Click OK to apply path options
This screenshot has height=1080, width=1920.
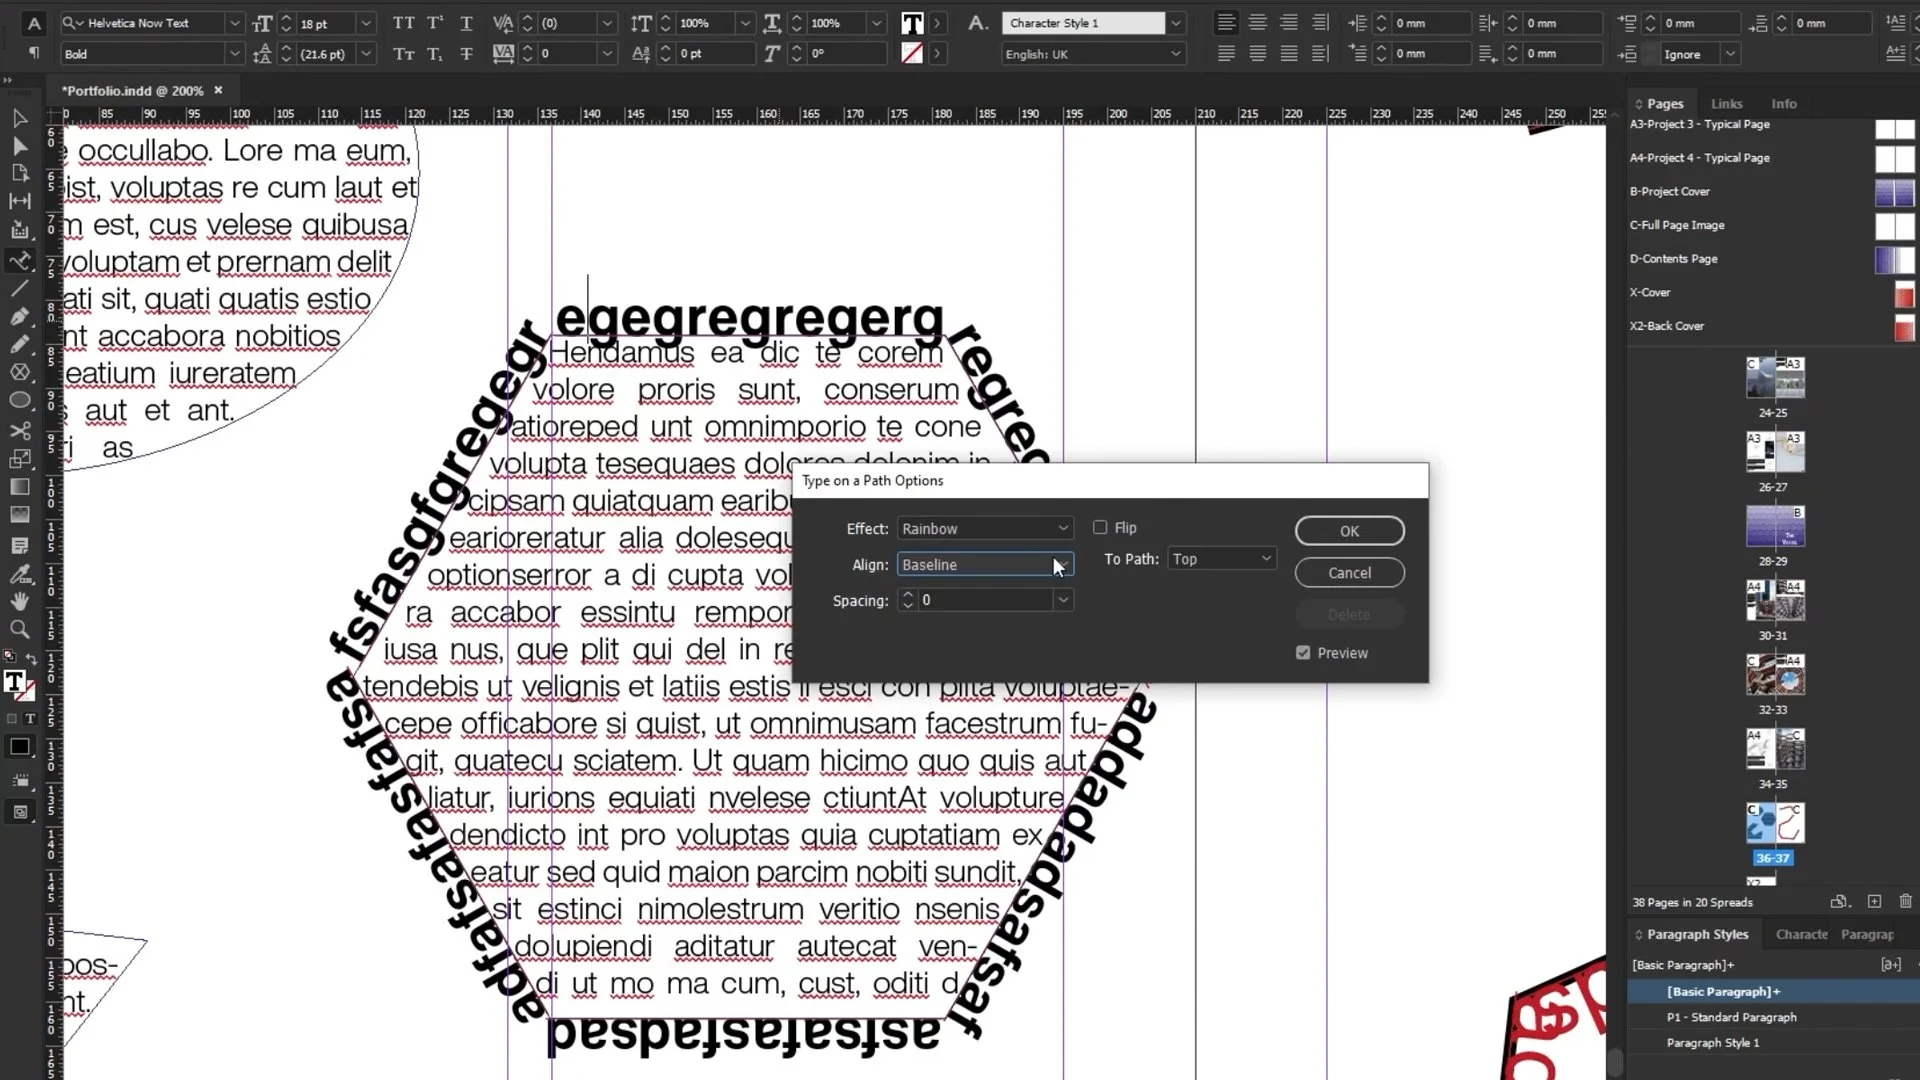tap(1349, 530)
